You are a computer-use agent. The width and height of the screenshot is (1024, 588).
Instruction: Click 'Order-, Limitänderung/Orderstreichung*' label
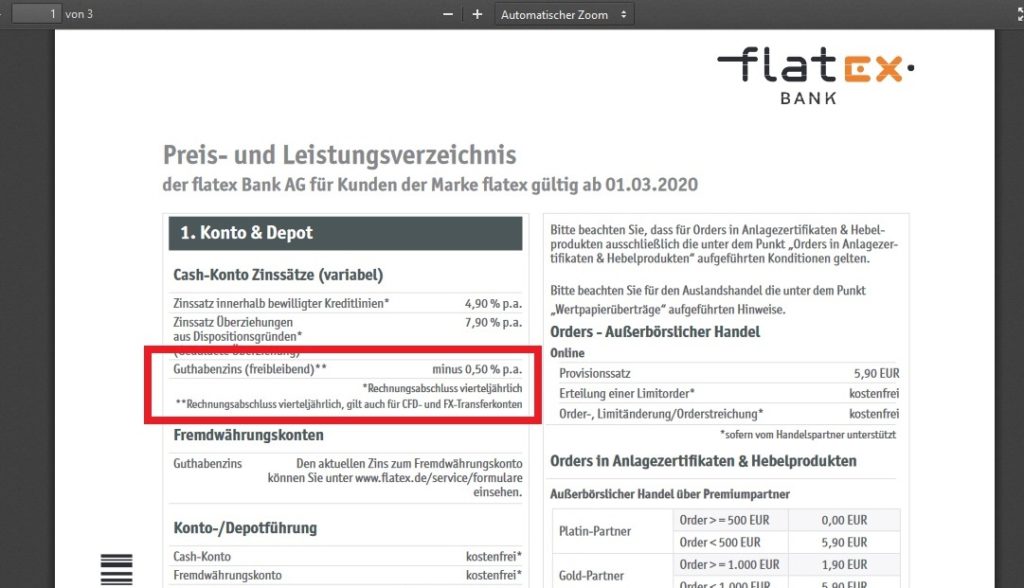661,414
